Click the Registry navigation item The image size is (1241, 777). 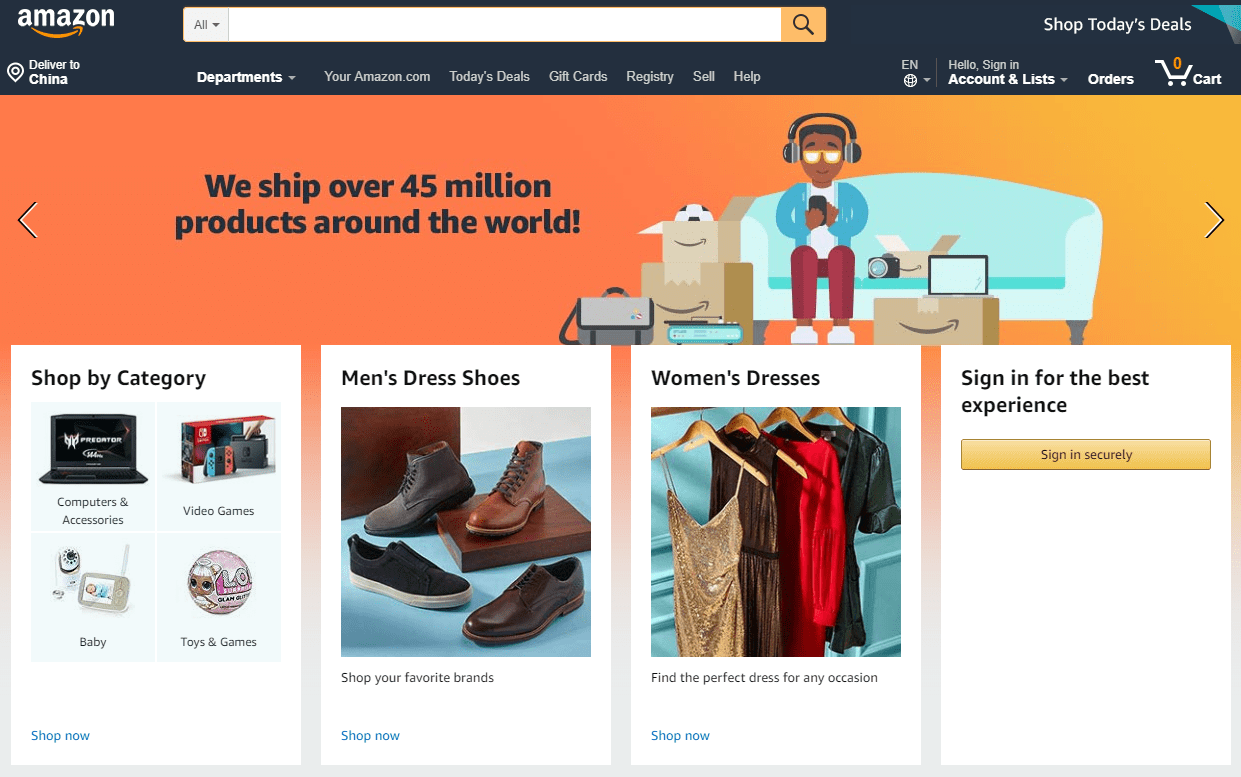click(650, 76)
